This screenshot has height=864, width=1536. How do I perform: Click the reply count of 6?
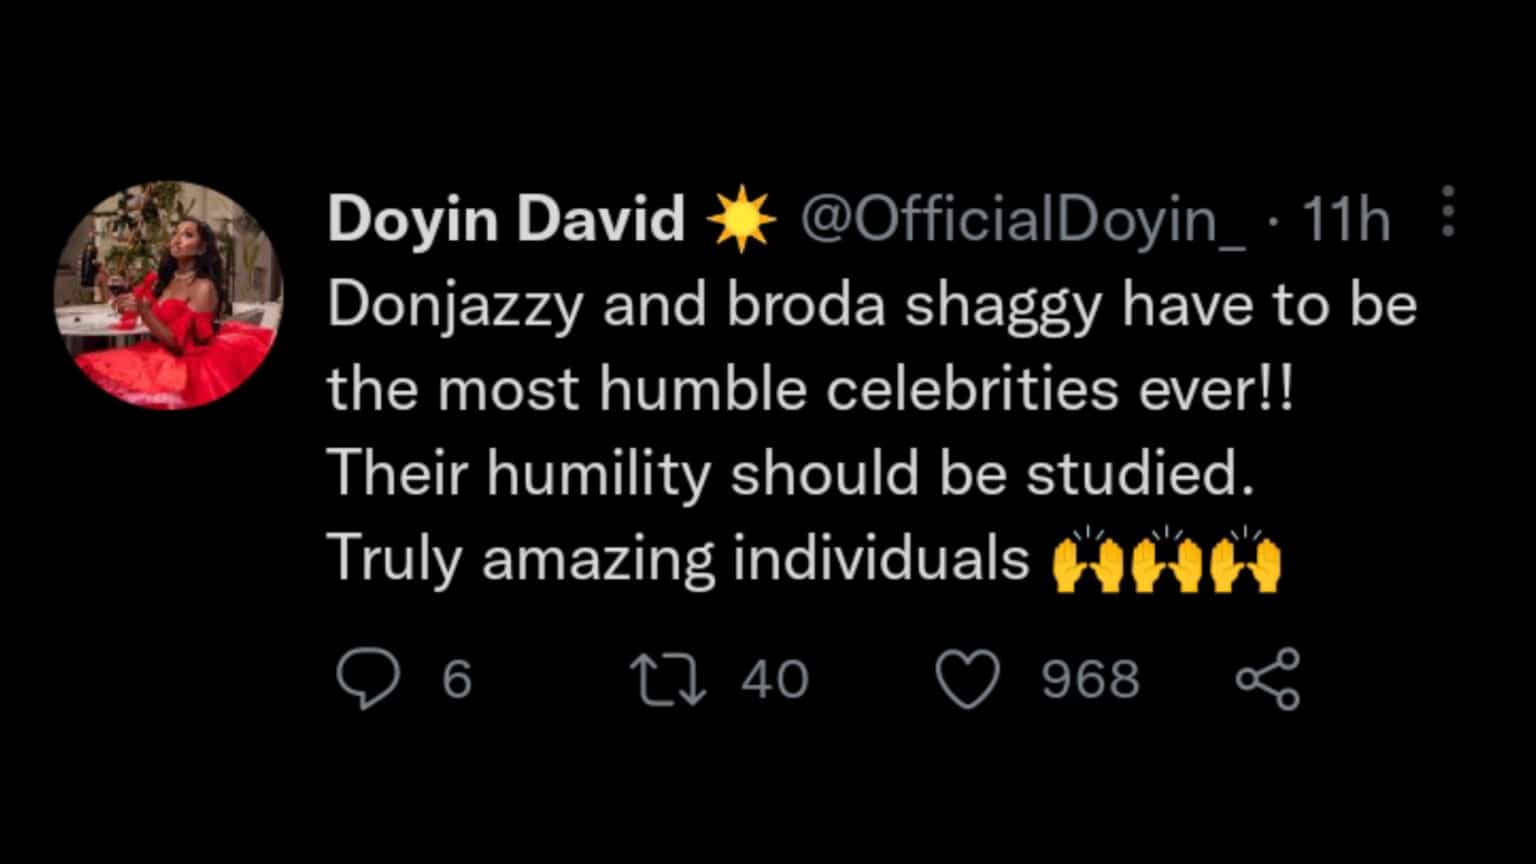click(x=457, y=679)
